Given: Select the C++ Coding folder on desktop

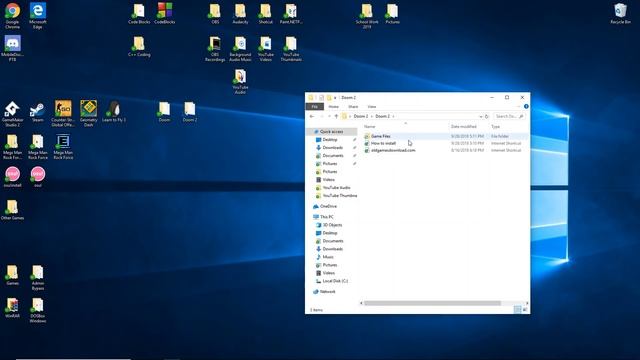Looking at the screenshot, I should click(139, 46).
